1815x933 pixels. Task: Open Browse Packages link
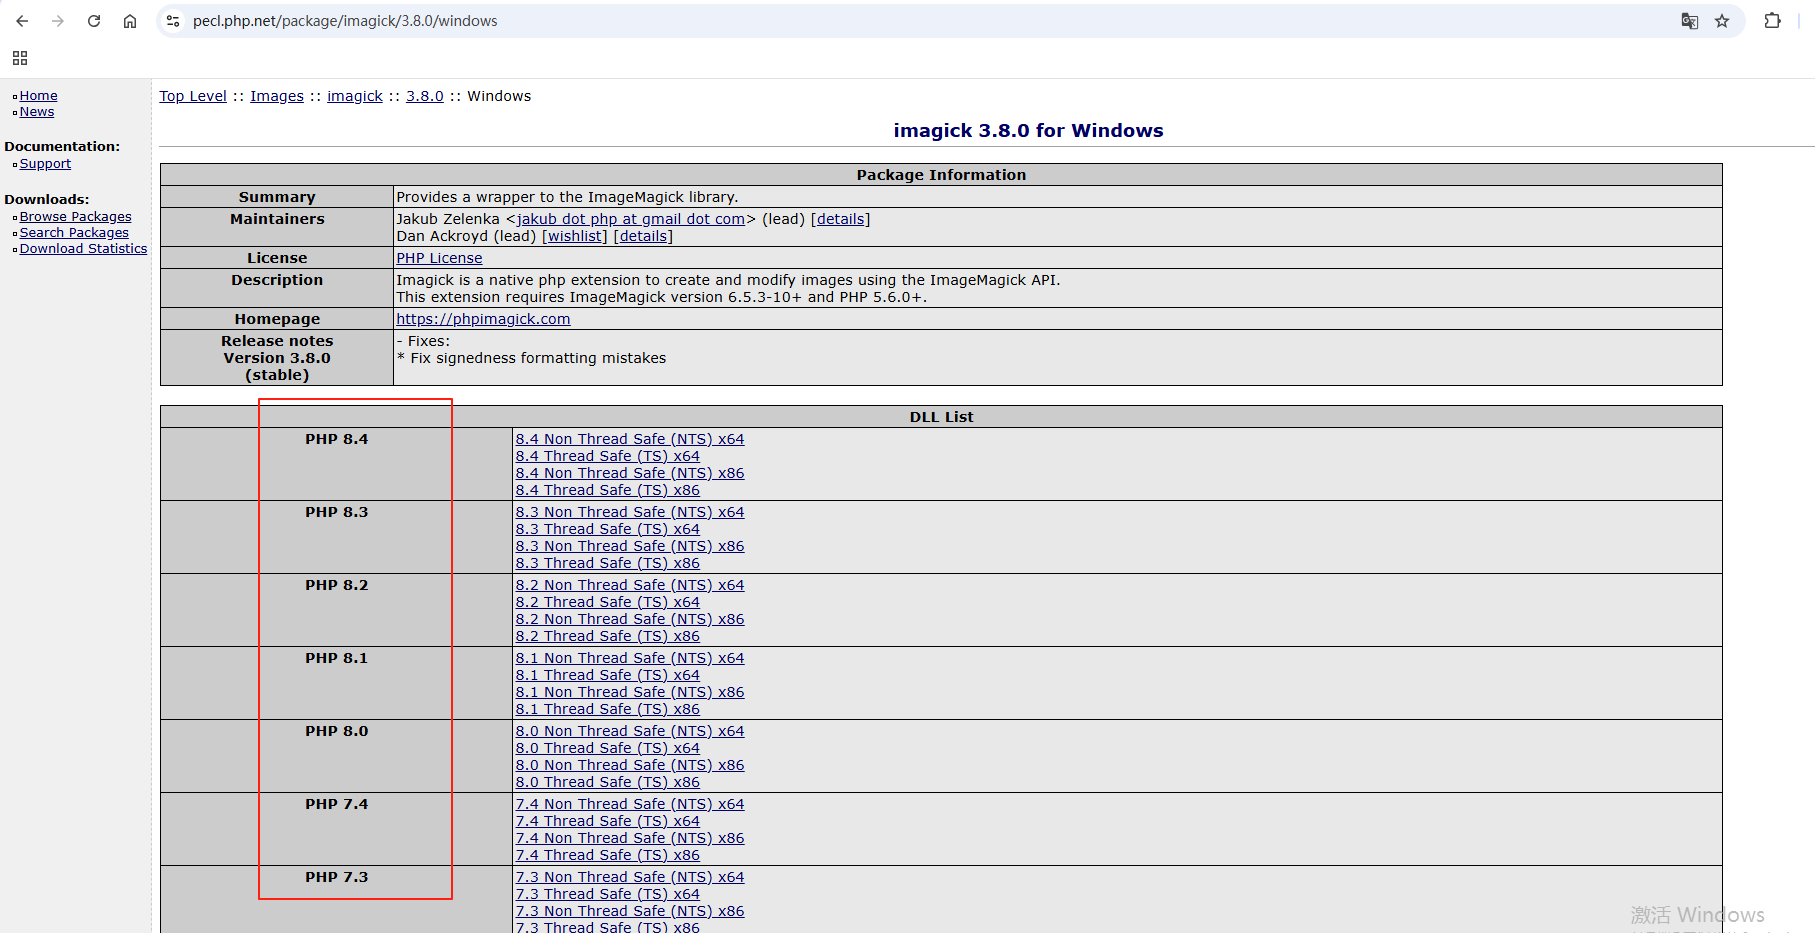[x=76, y=217]
